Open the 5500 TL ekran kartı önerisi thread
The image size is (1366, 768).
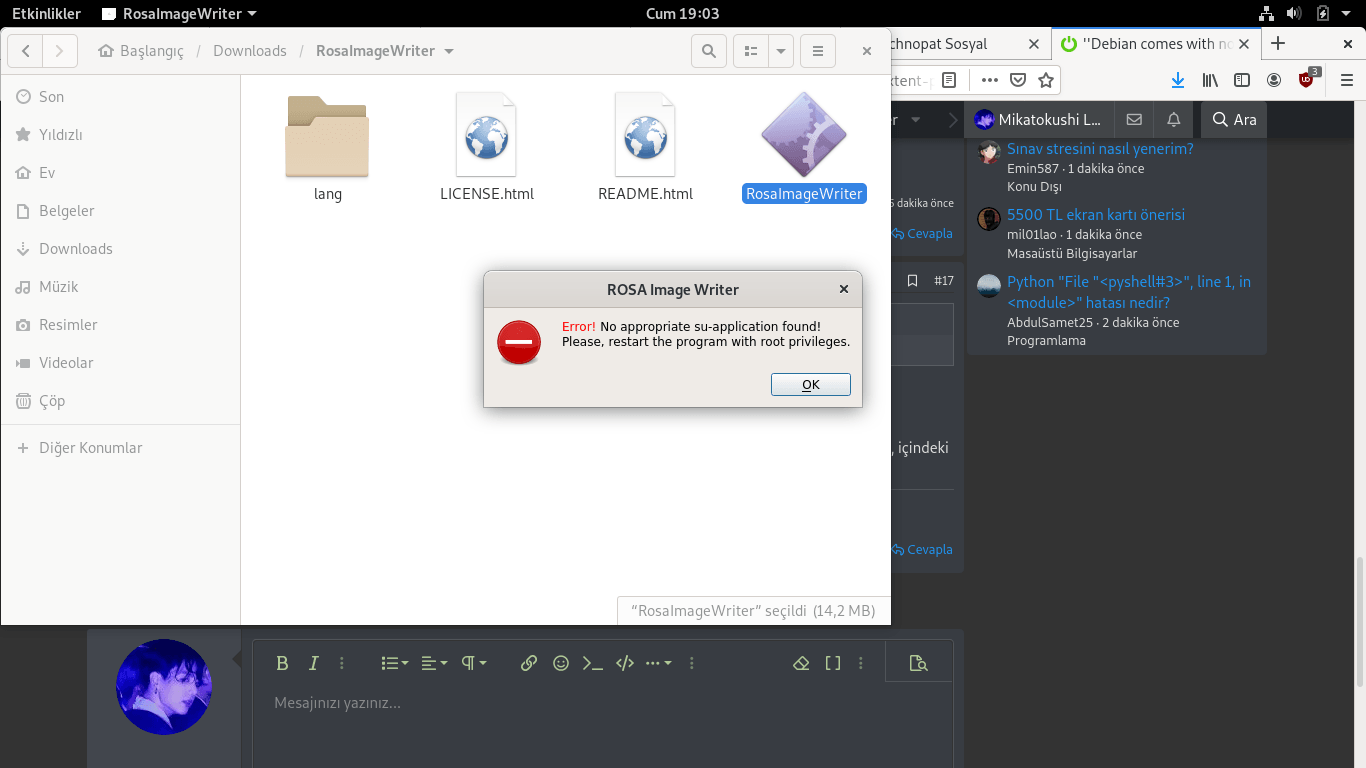(1096, 215)
